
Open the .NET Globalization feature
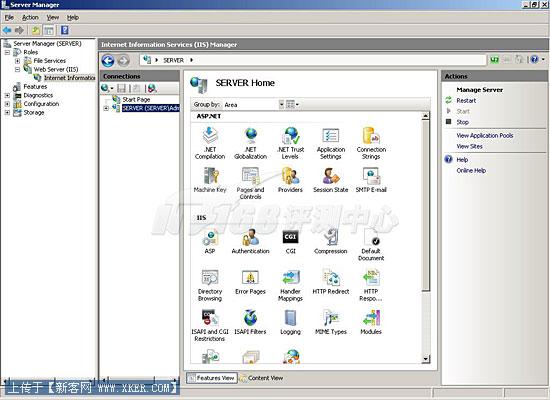point(250,144)
